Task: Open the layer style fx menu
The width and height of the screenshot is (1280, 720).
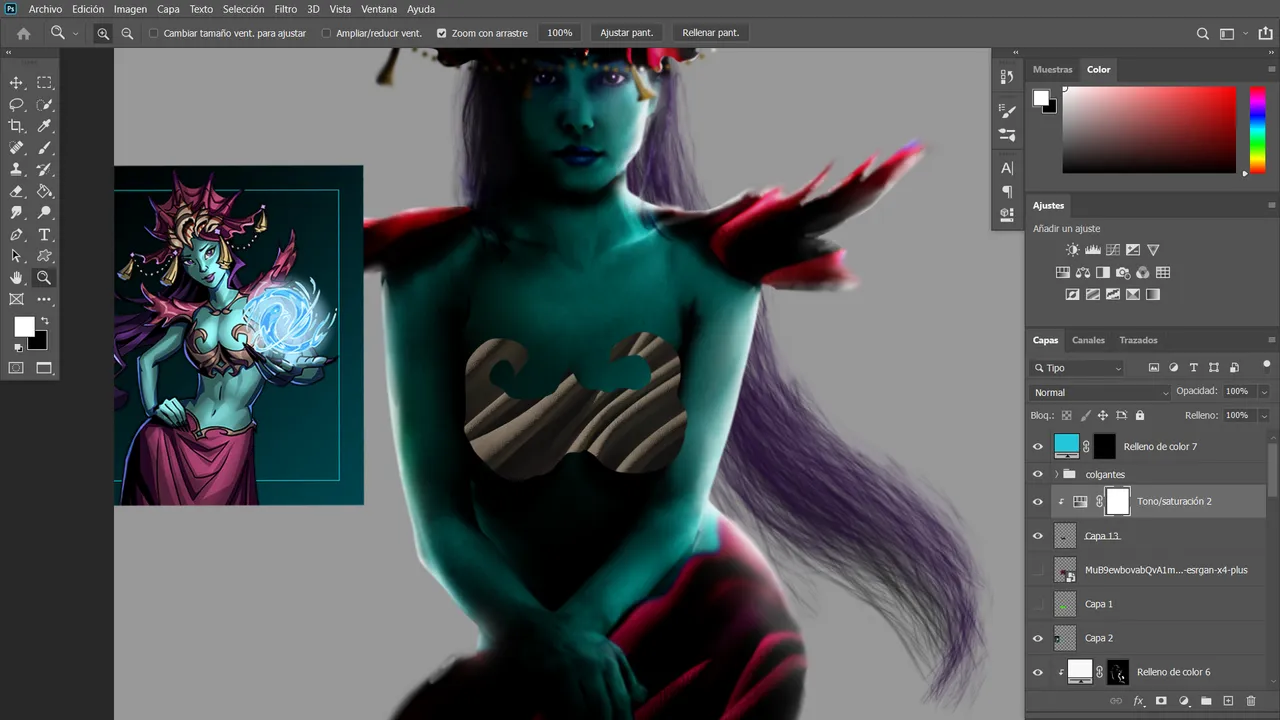Action: 1138,701
